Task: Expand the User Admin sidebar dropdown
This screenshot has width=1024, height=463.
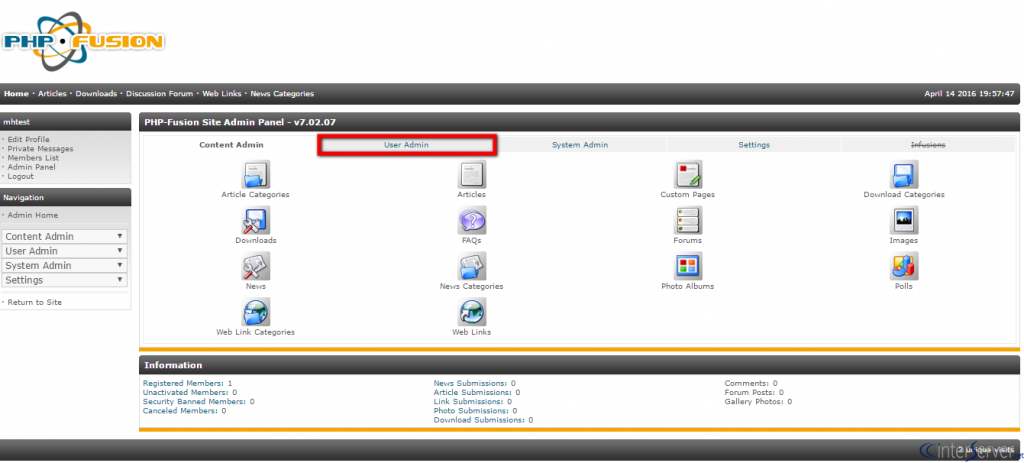Action: tap(65, 251)
